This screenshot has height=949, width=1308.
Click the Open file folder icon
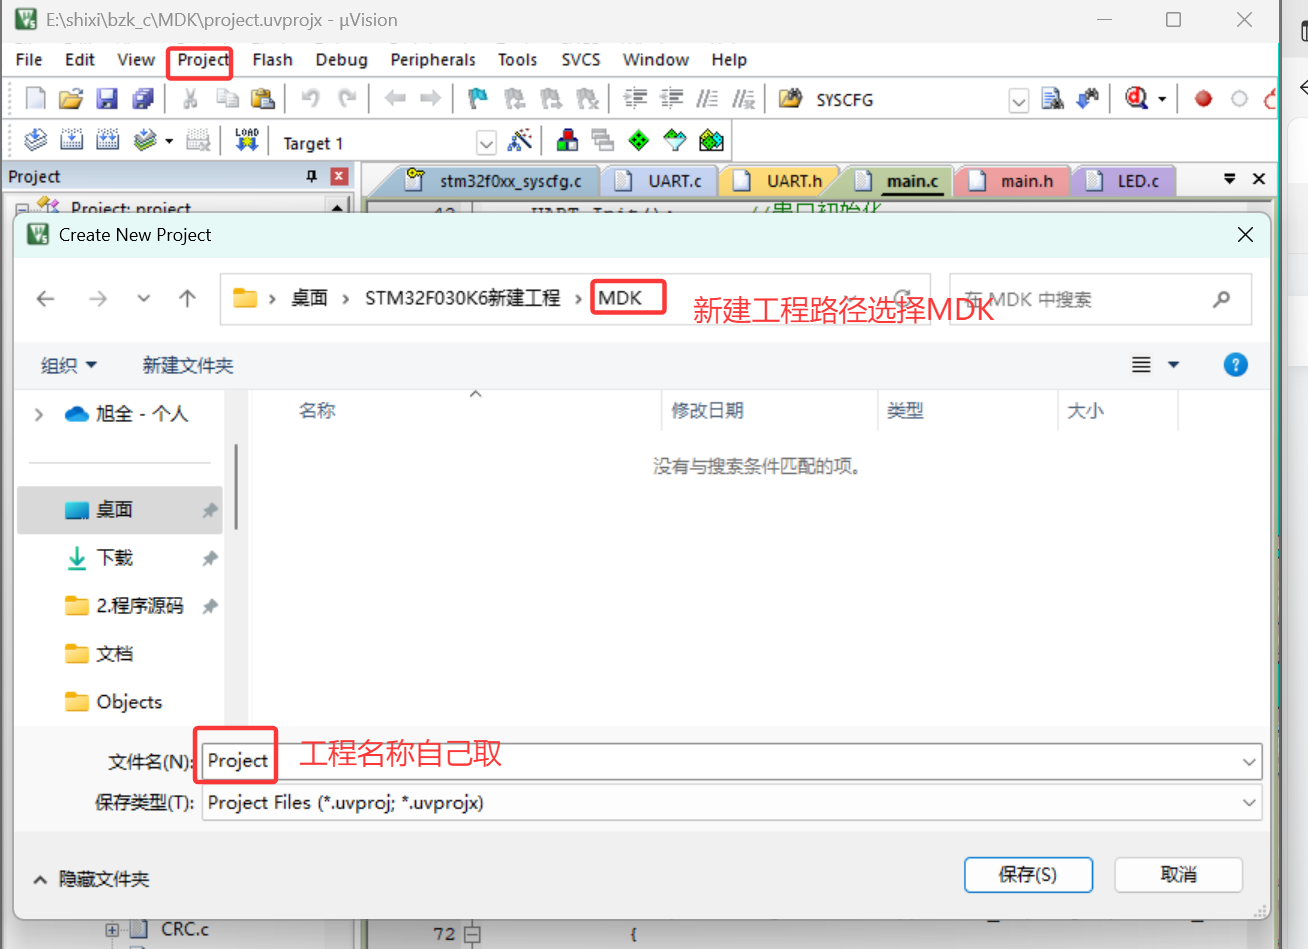(71, 98)
